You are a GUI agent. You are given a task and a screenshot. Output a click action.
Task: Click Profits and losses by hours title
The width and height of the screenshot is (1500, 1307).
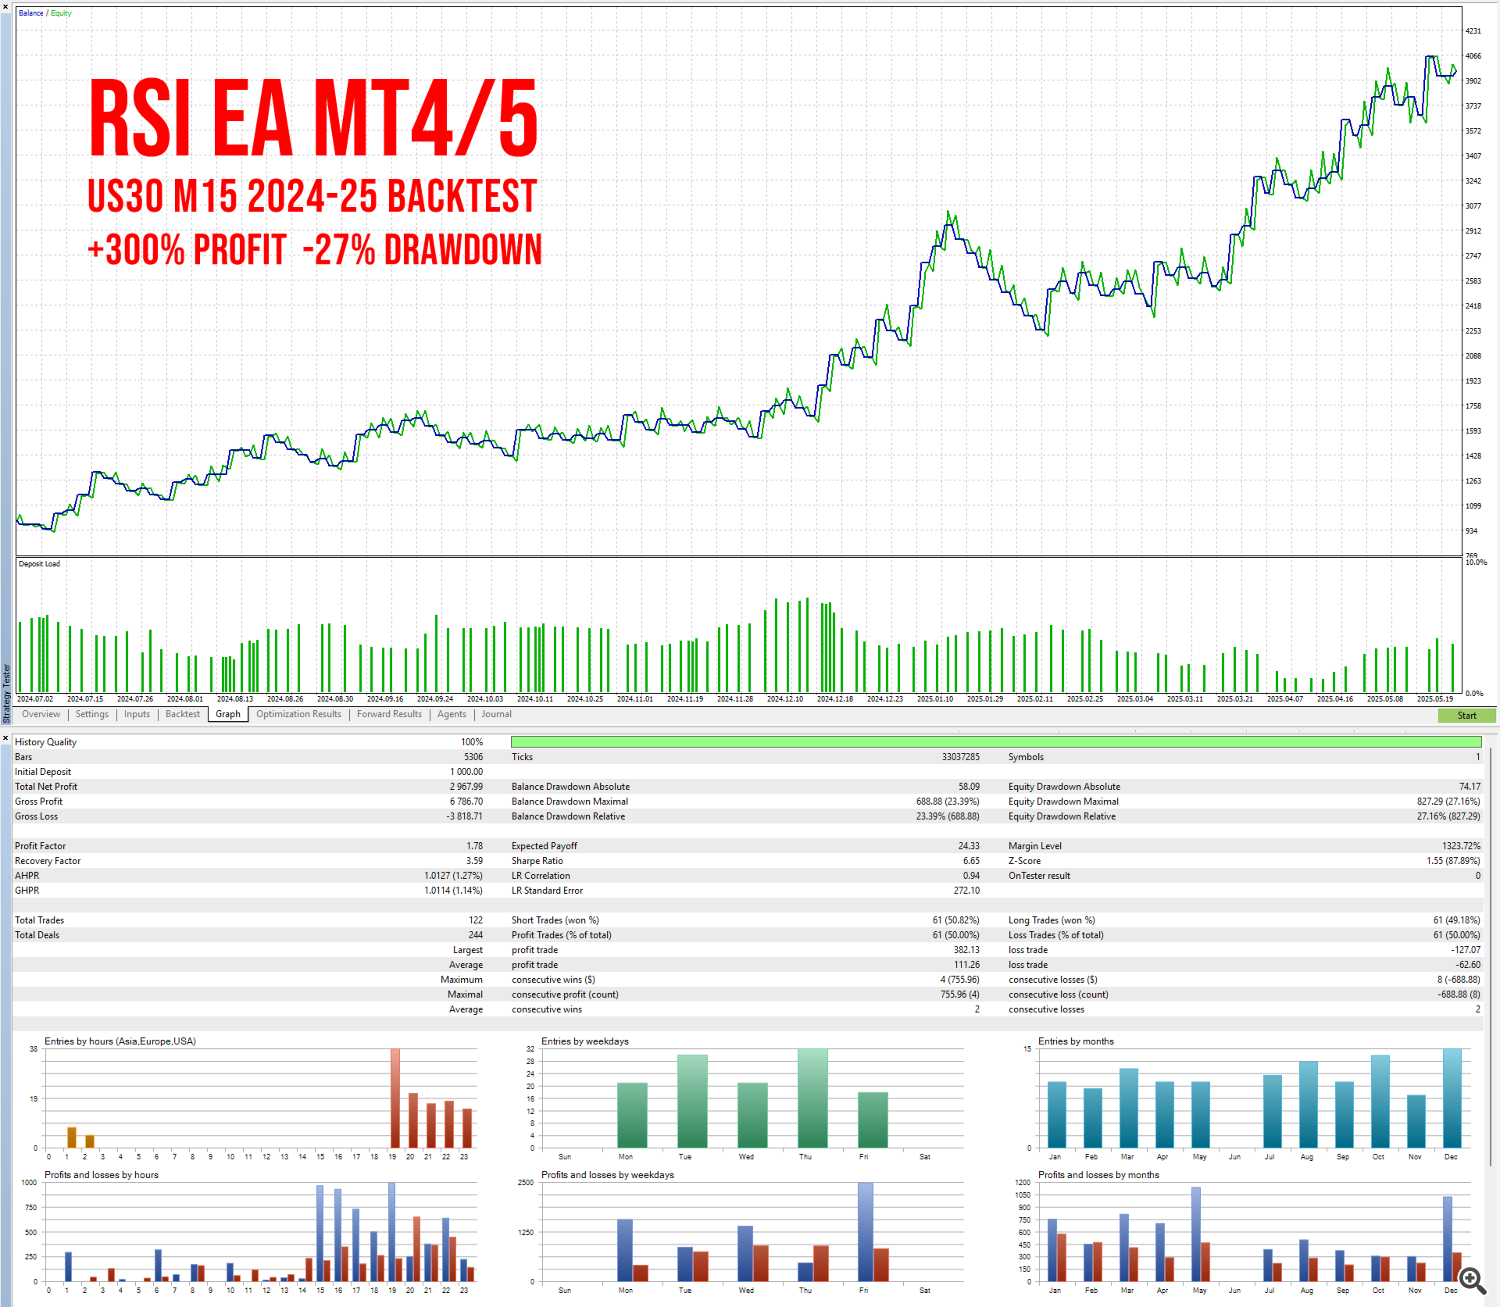(x=101, y=1176)
